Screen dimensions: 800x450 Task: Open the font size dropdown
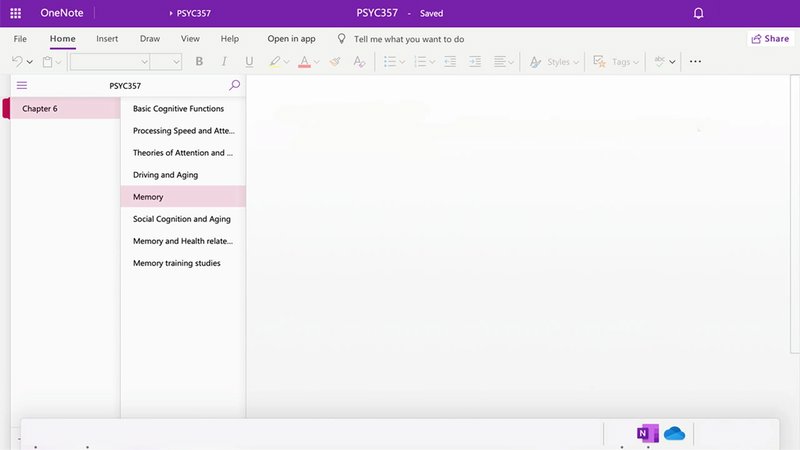pyautogui.click(x=166, y=62)
